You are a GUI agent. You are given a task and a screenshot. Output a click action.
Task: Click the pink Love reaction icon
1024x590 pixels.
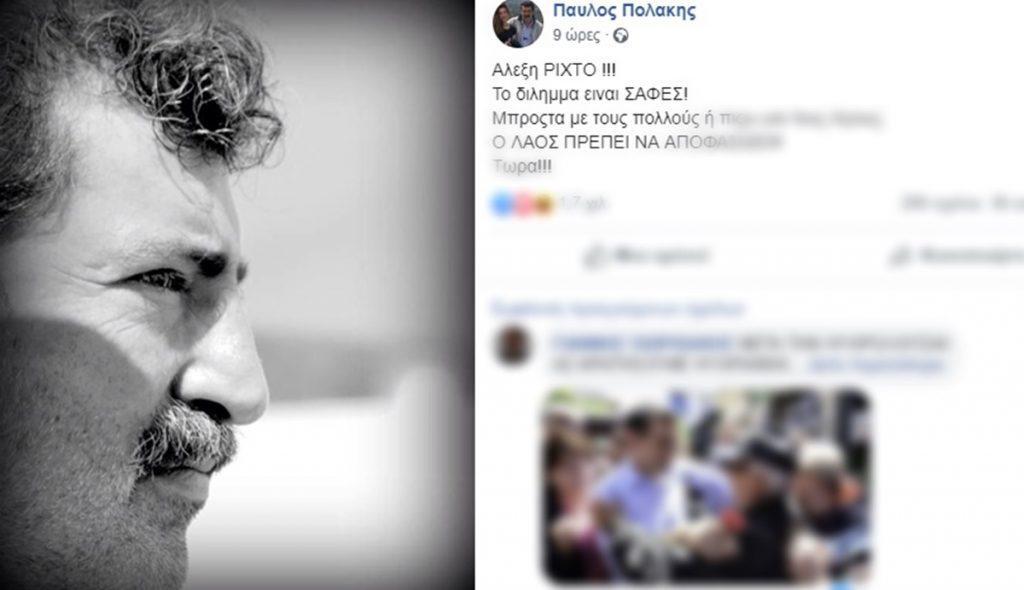pyautogui.click(x=524, y=205)
